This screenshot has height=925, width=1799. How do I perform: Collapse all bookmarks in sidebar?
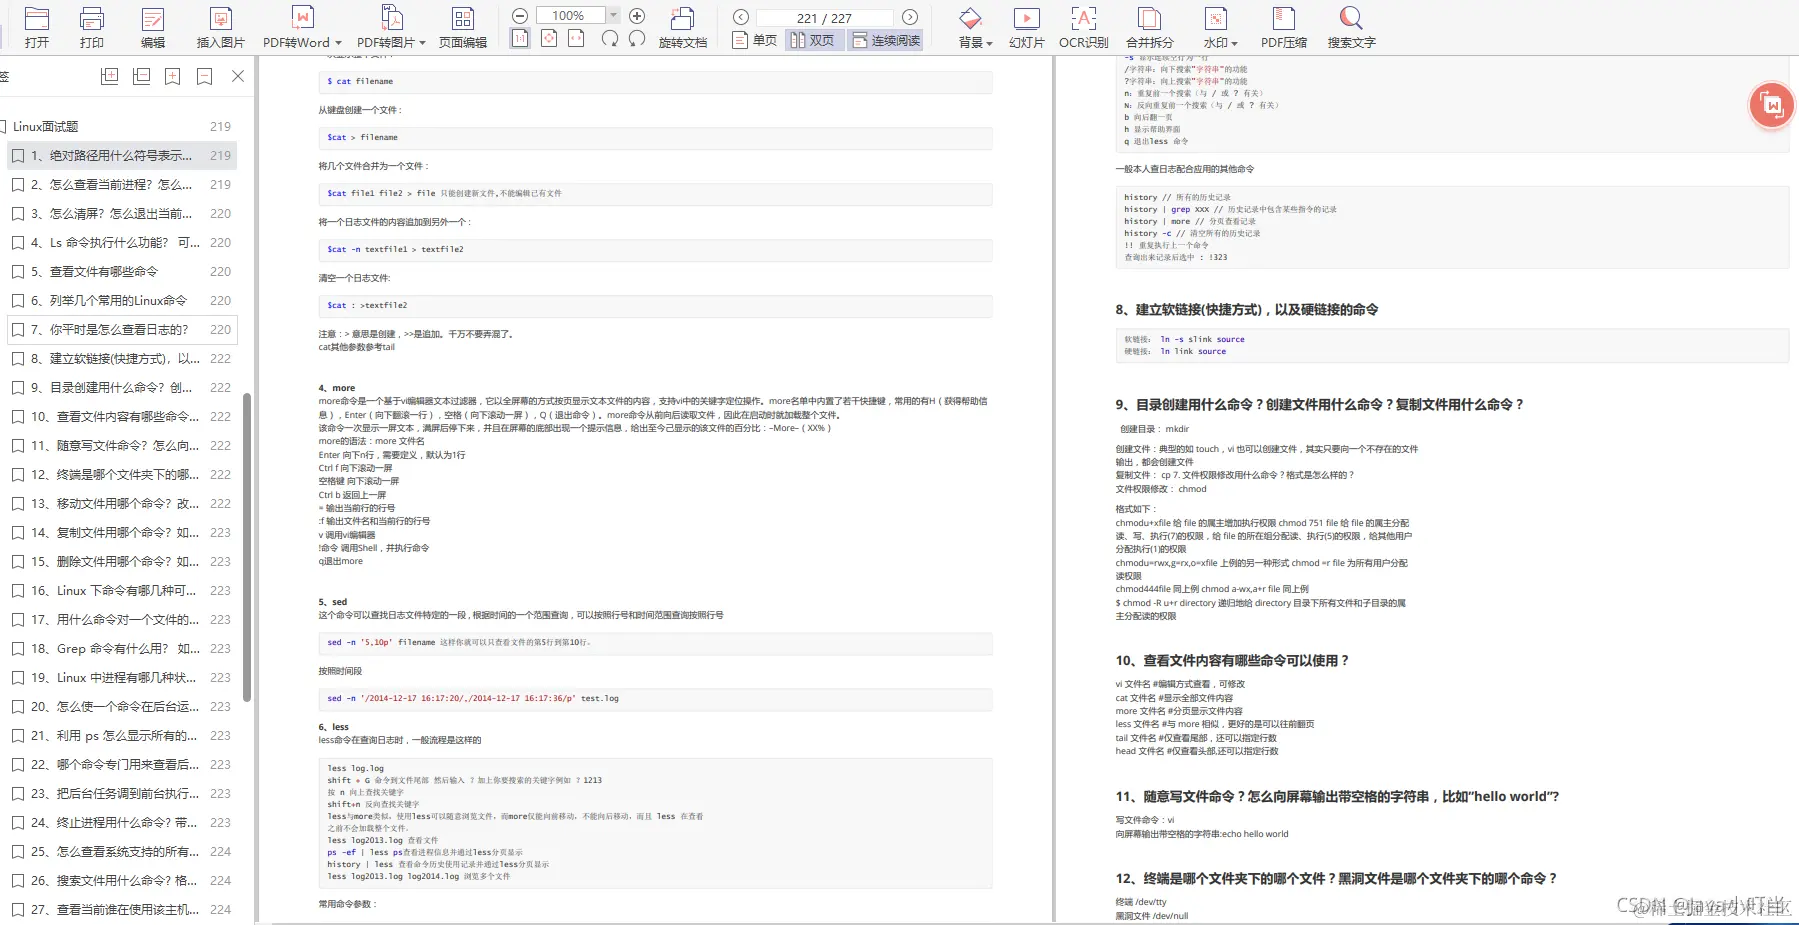[142, 76]
